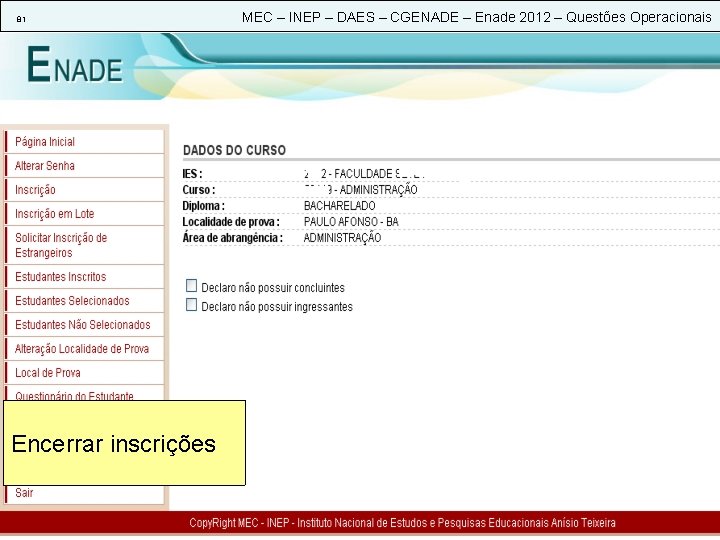Viewport: 720px width, 540px height.
Task: Select the DADOS DO CURSO heading
Action: click(x=234, y=150)
